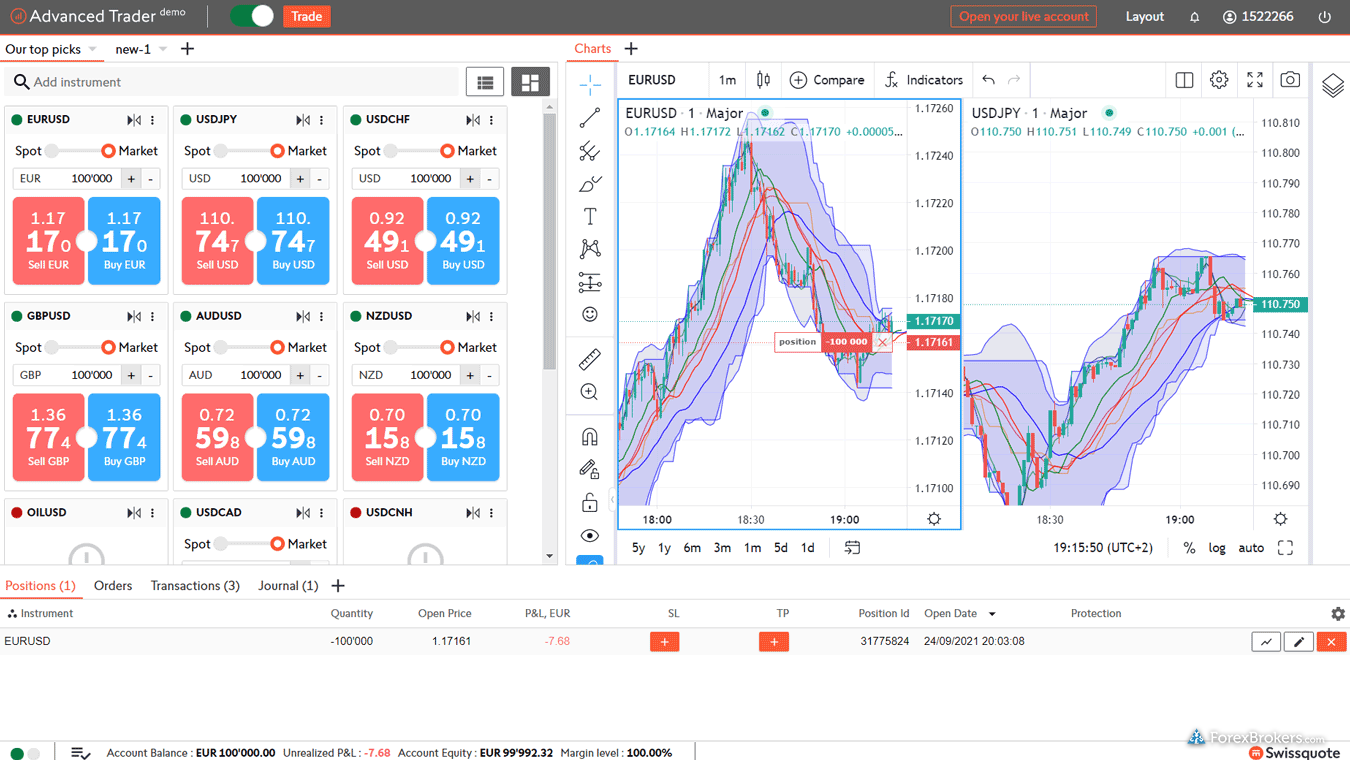
Task: Take a chart snapshot with camera icon
Action: 1290,80
